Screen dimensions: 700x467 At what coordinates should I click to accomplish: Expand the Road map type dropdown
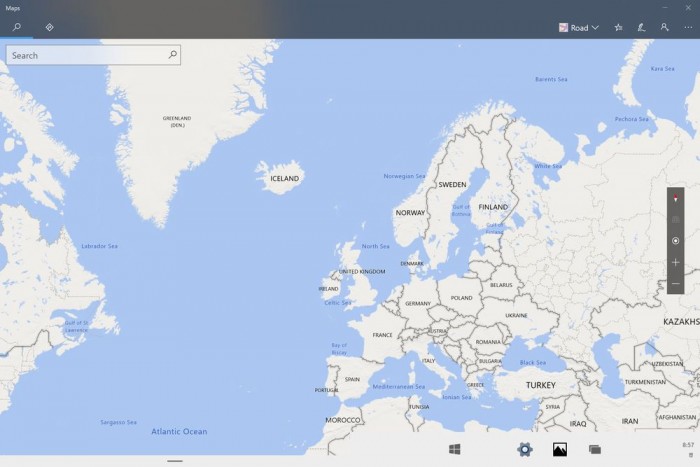tap(579, 28)
